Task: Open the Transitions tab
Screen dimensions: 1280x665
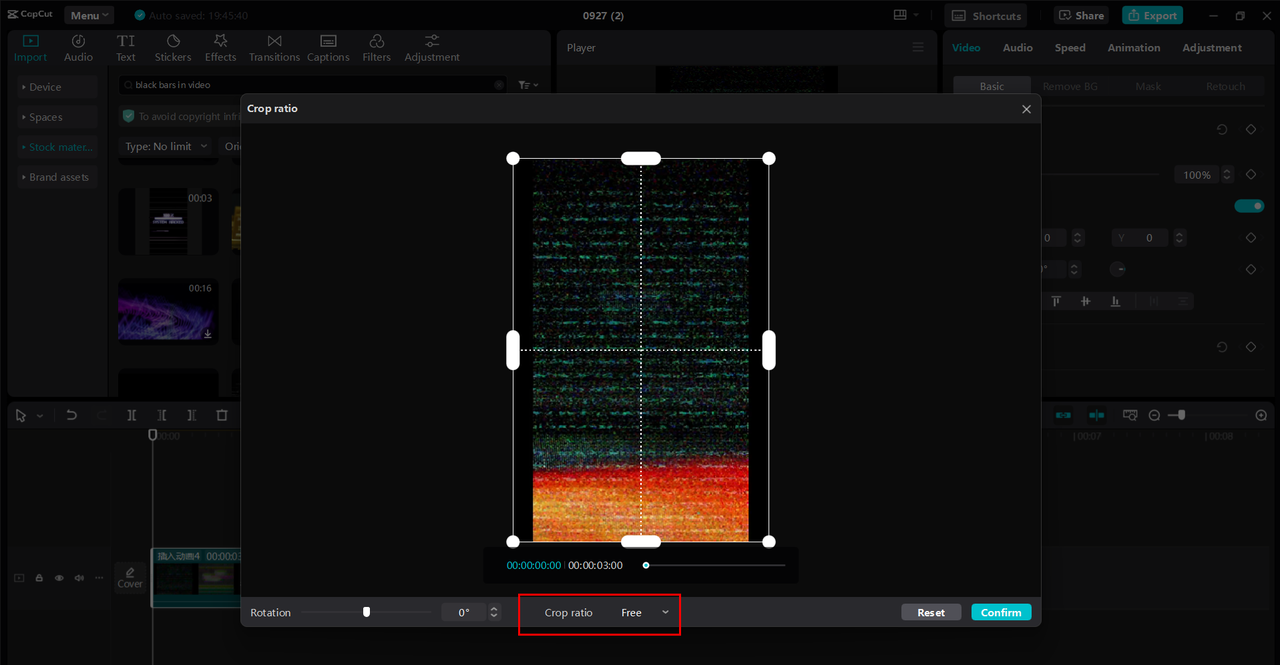Action: click(274, 48)
